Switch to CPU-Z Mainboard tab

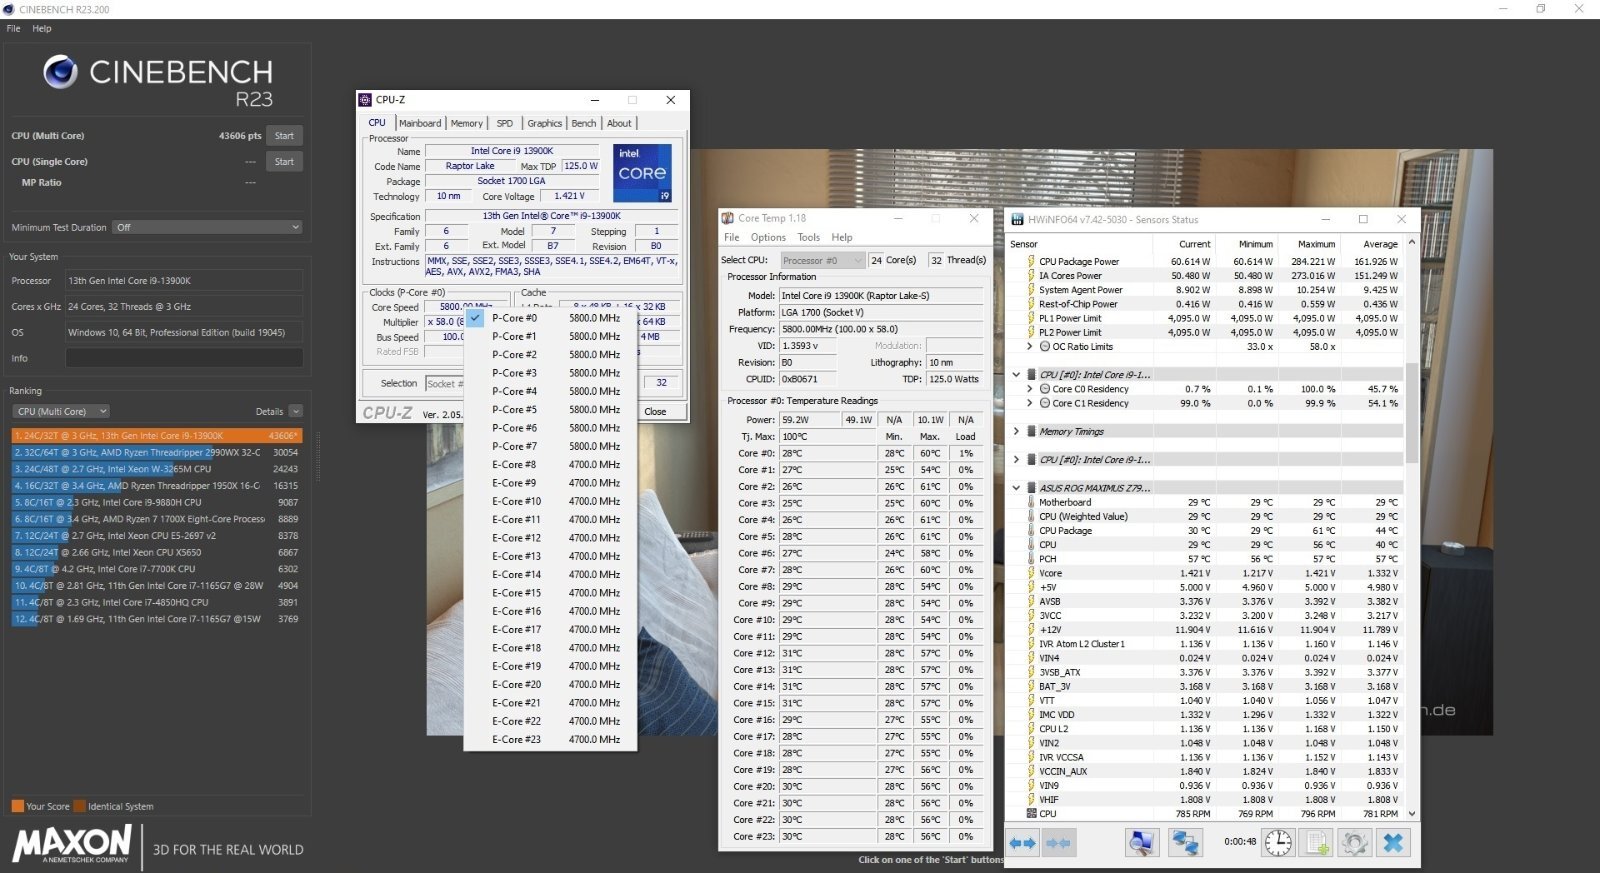point(420,123)
